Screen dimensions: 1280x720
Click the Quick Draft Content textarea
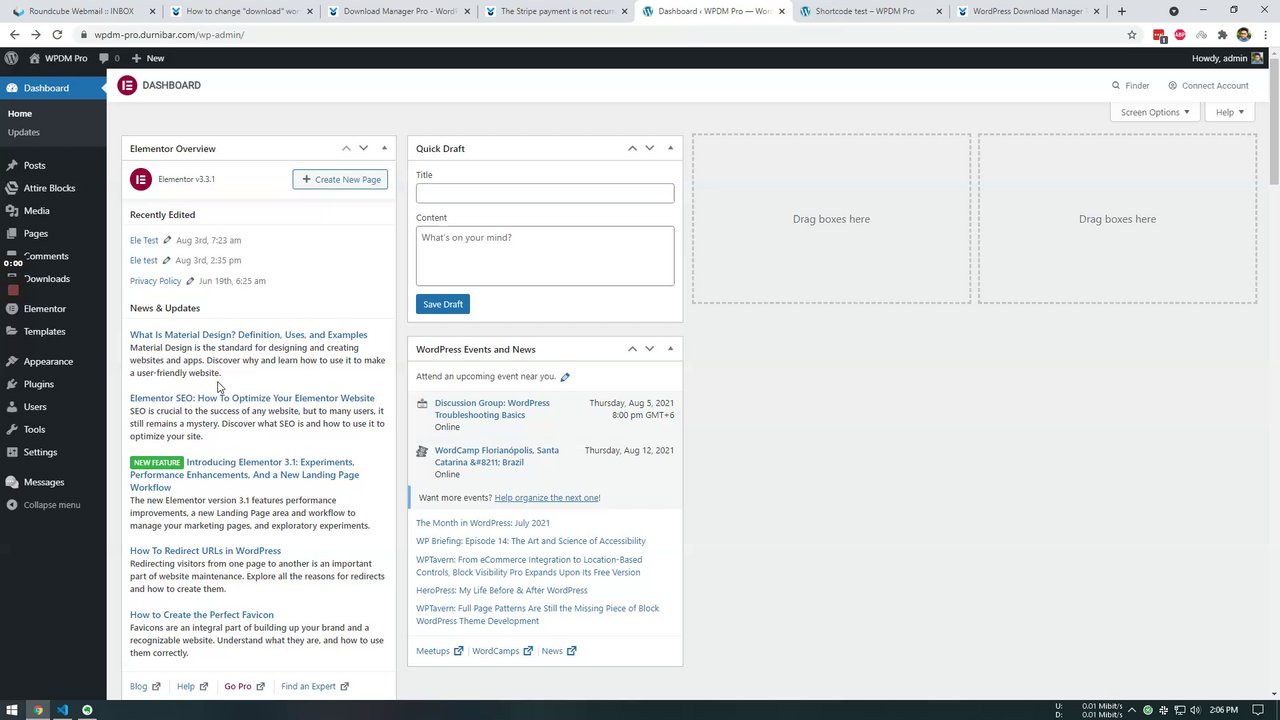[545, 256]
